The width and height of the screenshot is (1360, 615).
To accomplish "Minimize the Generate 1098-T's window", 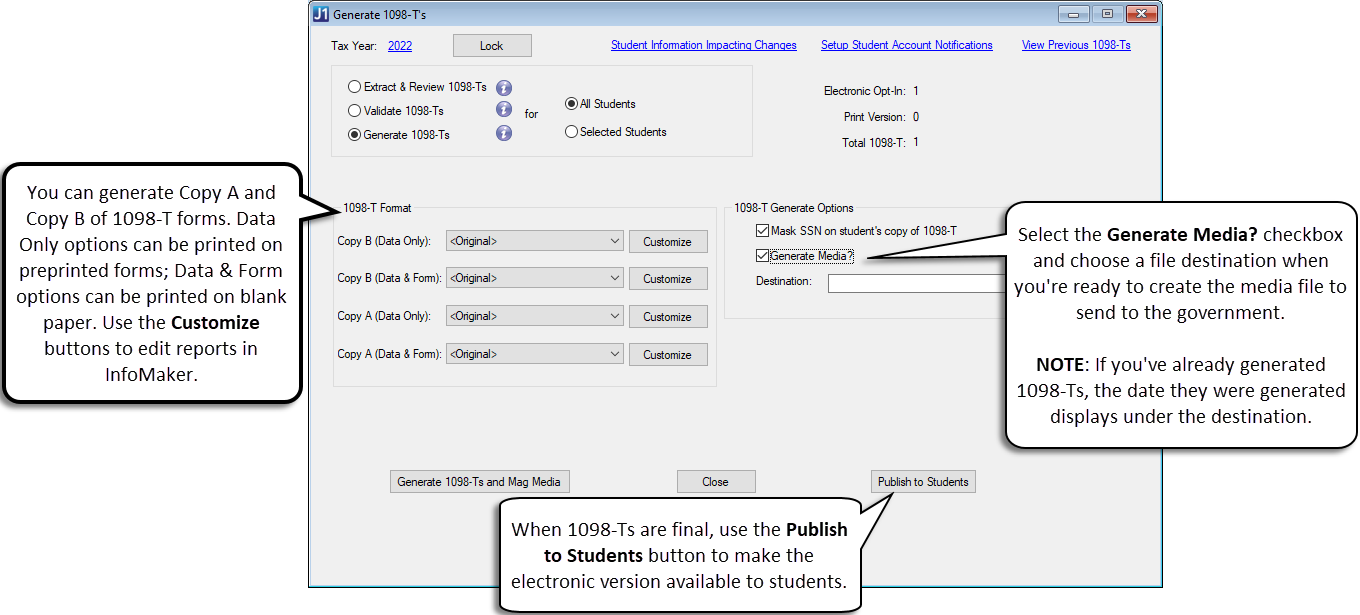I will [x=1076, y=14].
